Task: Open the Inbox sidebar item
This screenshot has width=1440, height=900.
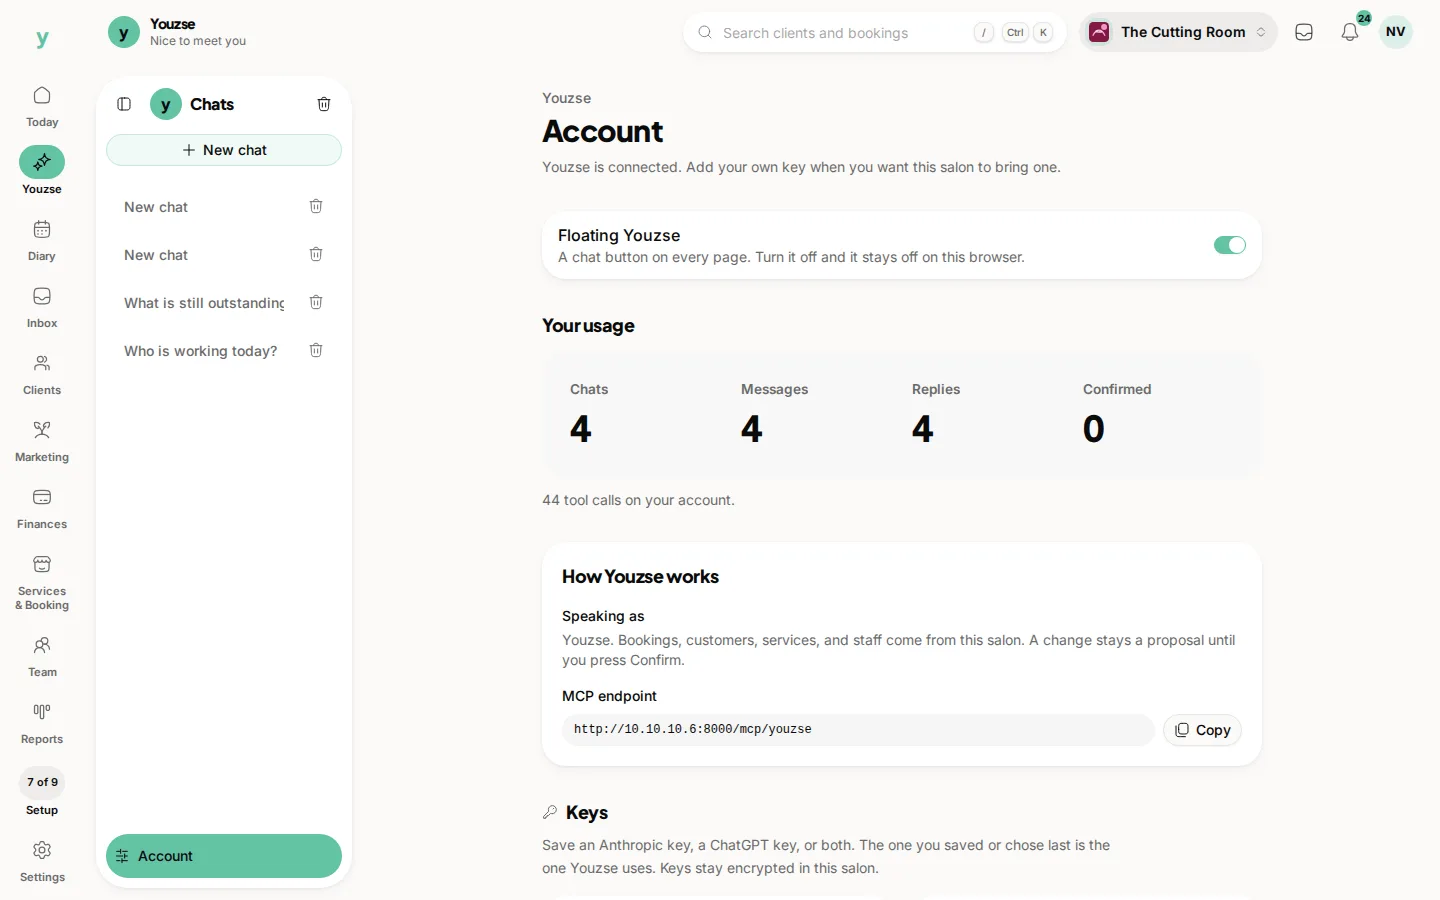Action: pos(42,308)
